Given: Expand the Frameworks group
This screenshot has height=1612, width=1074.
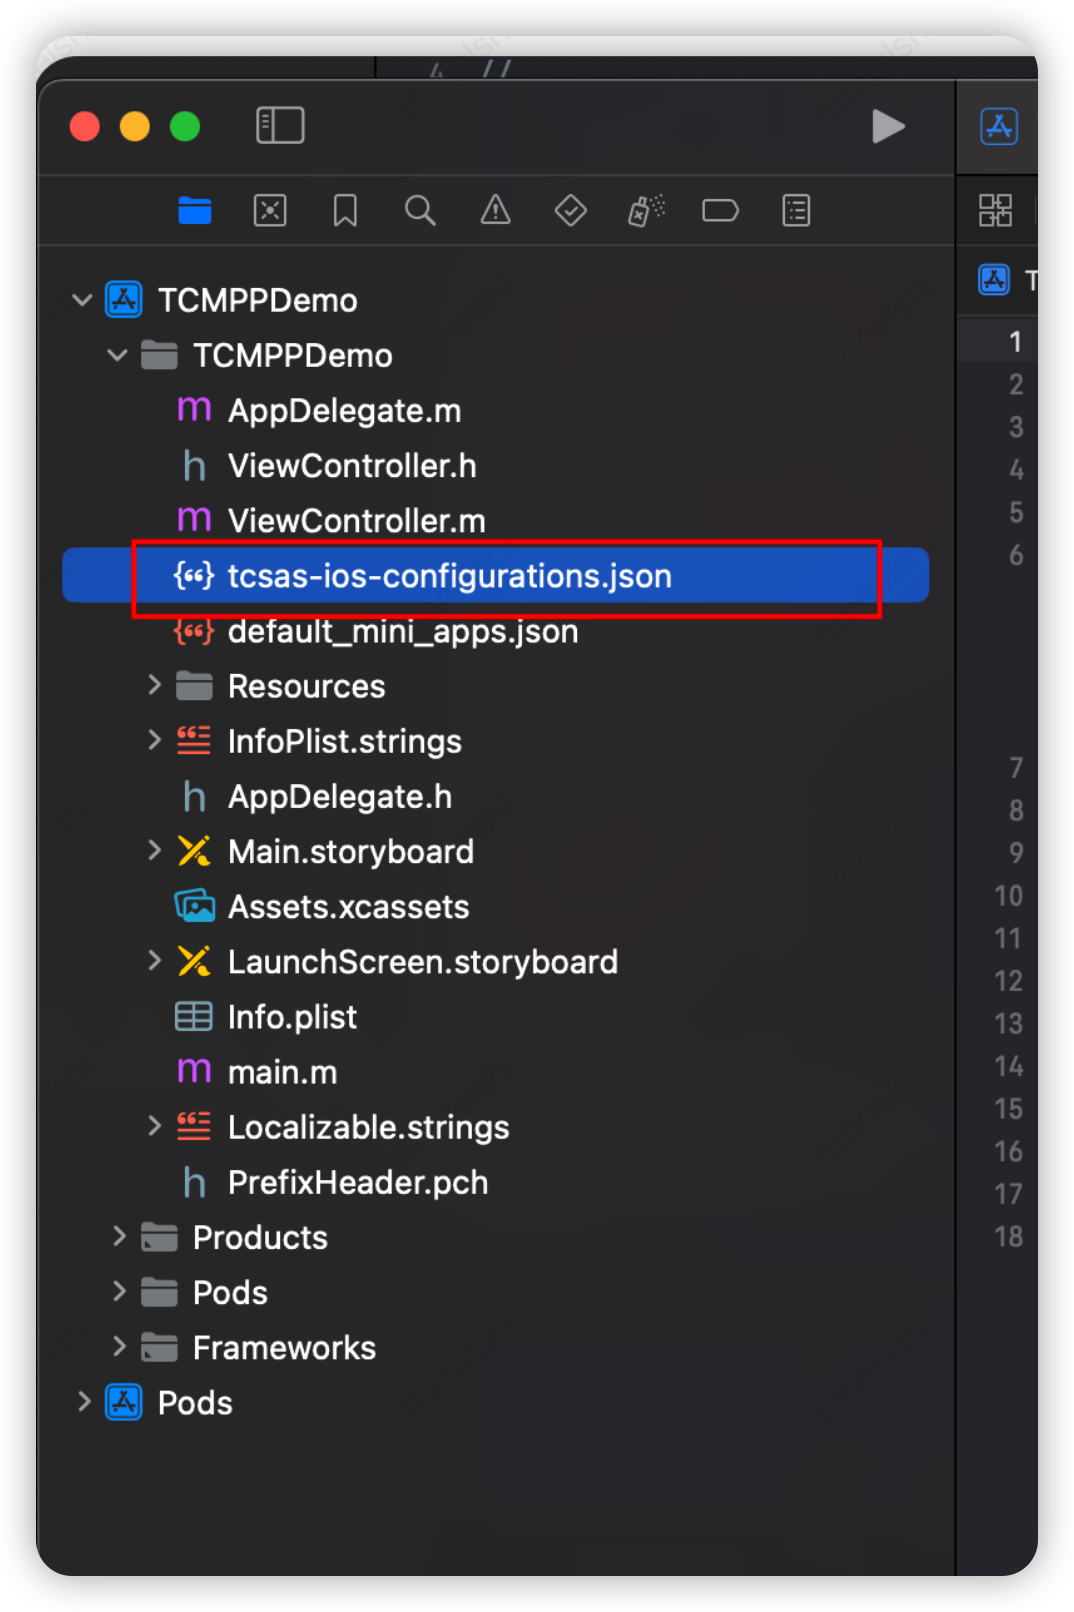Looking at the screenshot, I should click(x=119, y=1347).
